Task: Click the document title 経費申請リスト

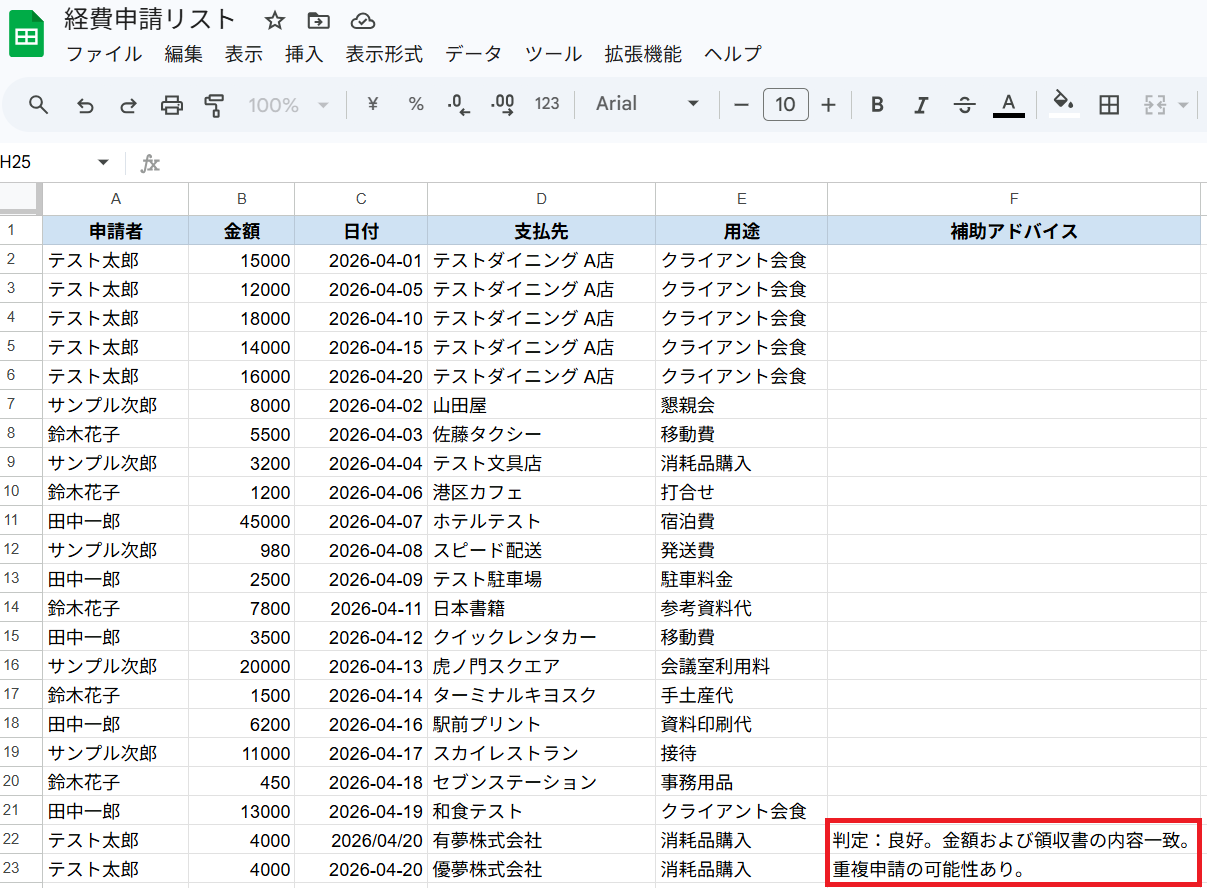Action: (x=150, y=19)
